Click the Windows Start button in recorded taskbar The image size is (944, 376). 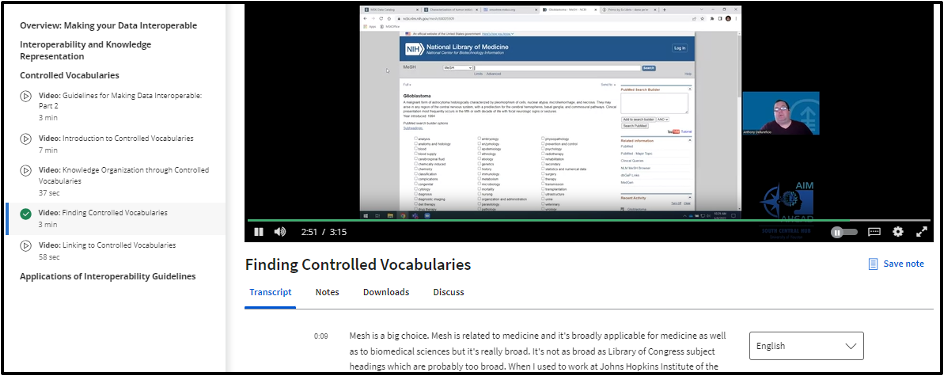click(365, 215)
